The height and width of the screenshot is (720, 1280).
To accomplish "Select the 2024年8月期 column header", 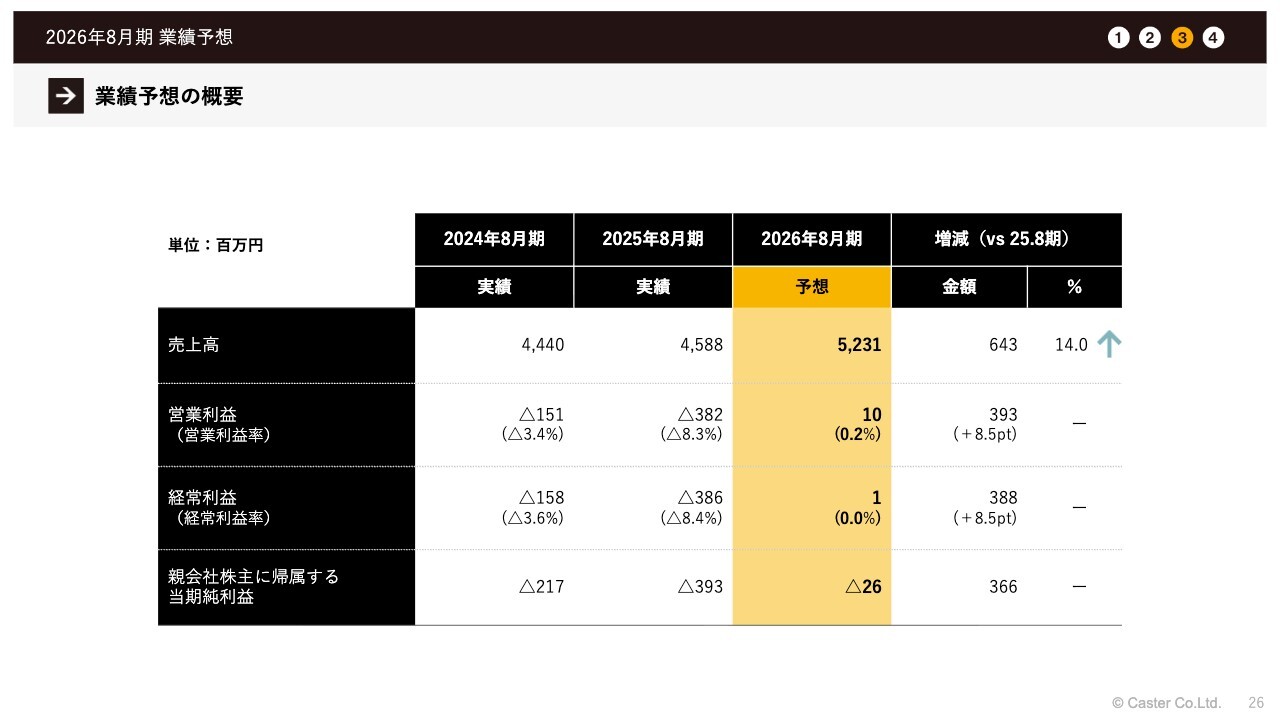I will (494, 239).
